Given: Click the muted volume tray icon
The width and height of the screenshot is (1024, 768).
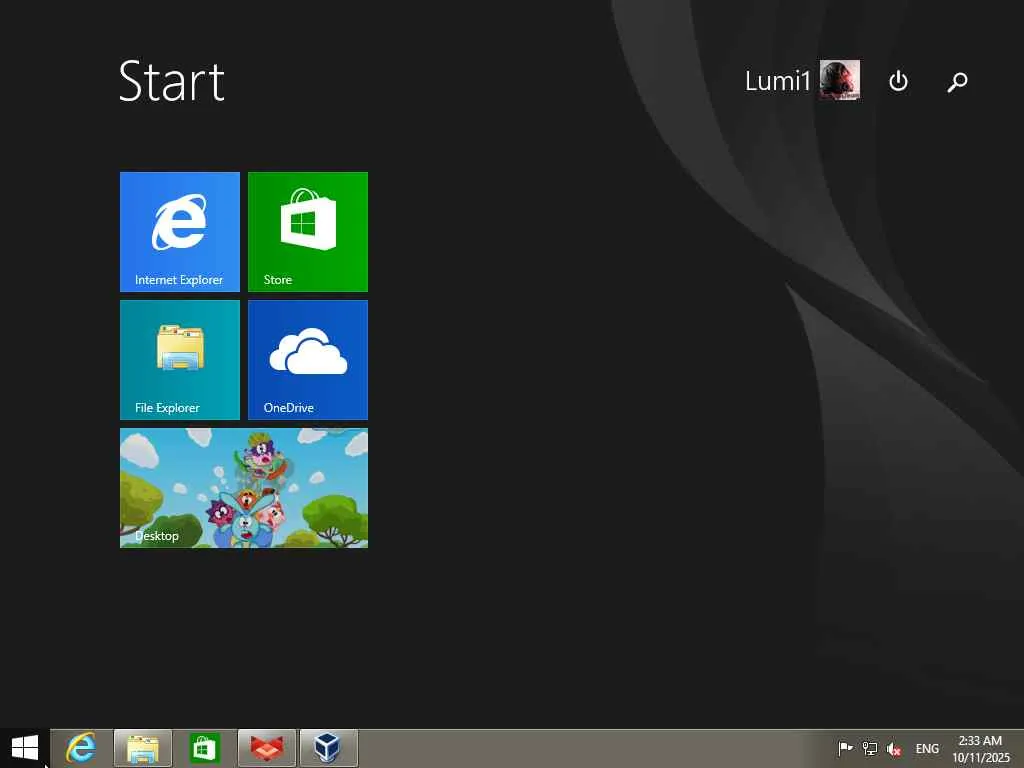Looking at the screenshot, I should (894, 748).
